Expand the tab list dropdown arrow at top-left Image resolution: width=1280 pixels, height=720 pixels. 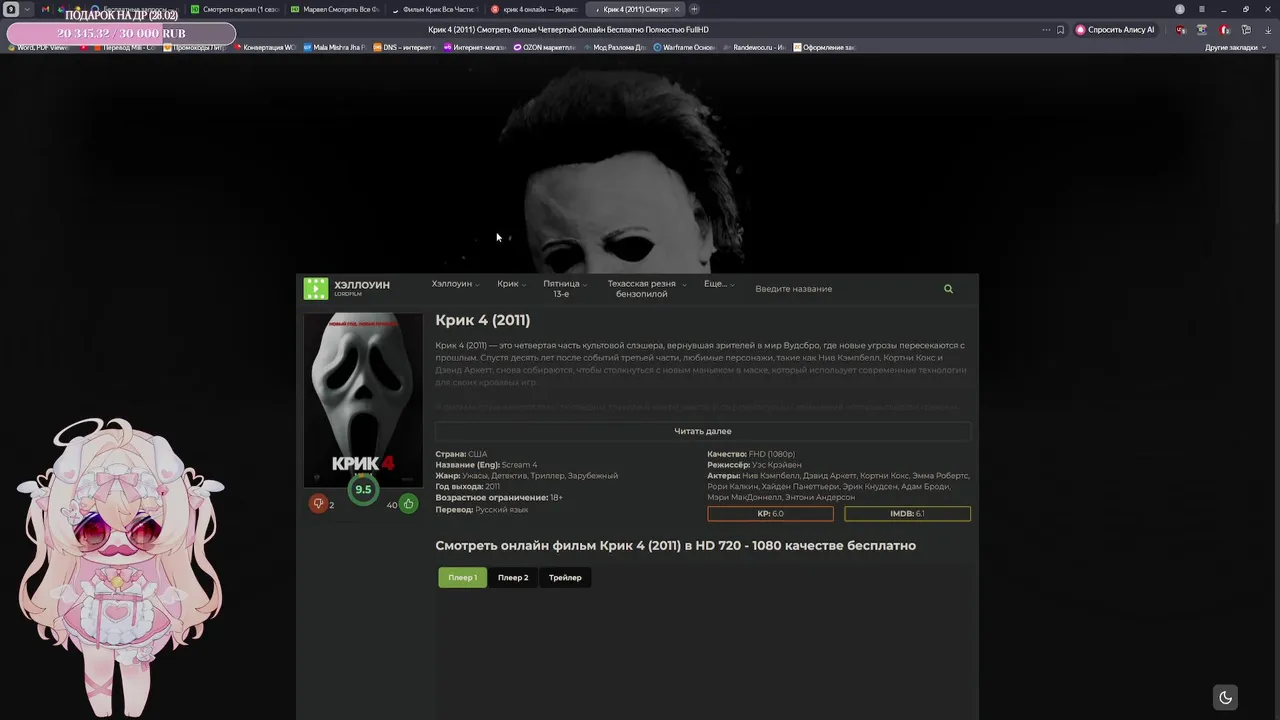tap(27, 9)
